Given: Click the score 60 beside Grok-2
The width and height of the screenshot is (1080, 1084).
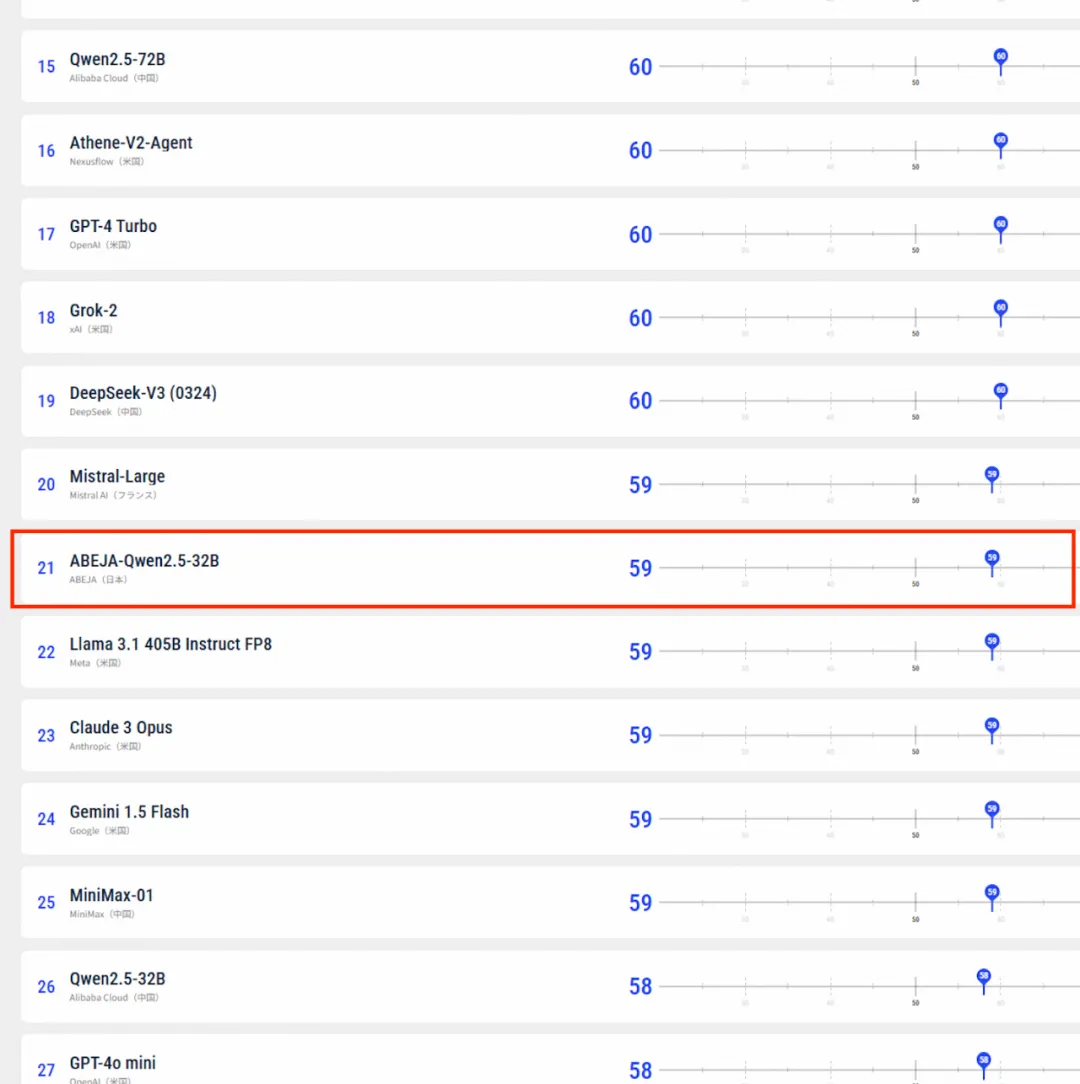Looking at the screenshot, I should 640,318.
